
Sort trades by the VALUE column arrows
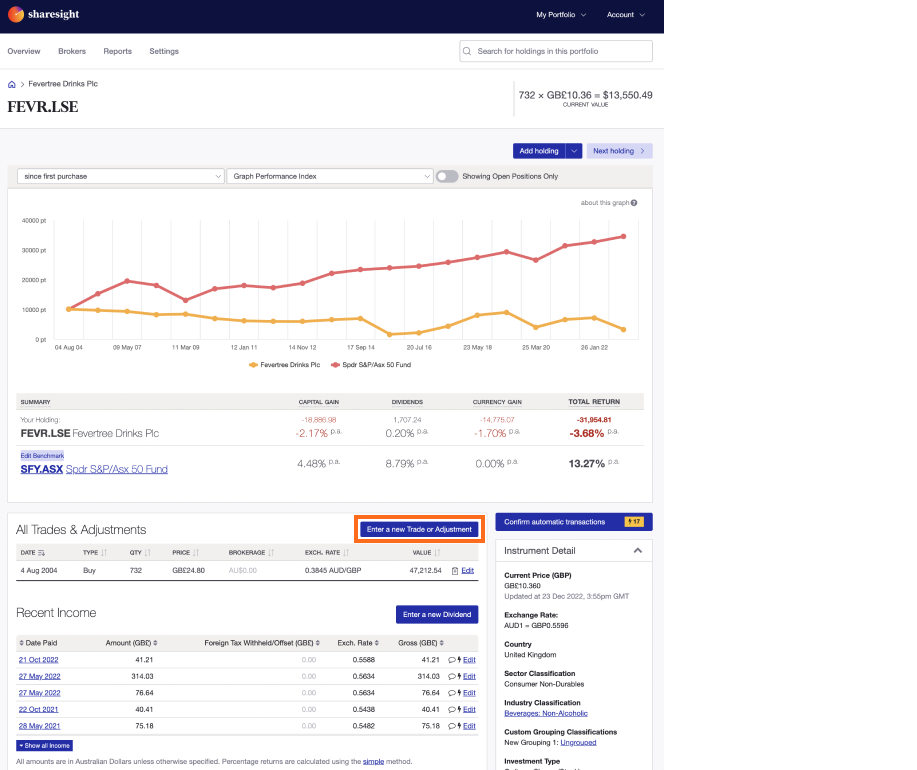[437, 553]
